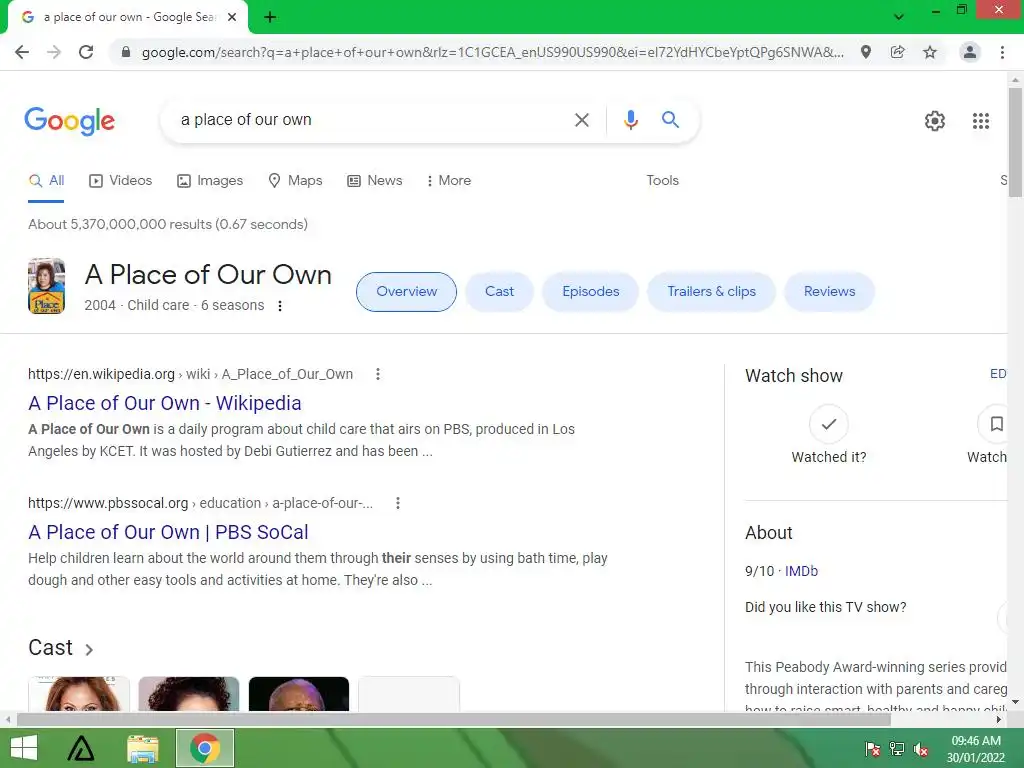
Task: Open File Explorer from taskbar
Action: click(x=143, y=748)
